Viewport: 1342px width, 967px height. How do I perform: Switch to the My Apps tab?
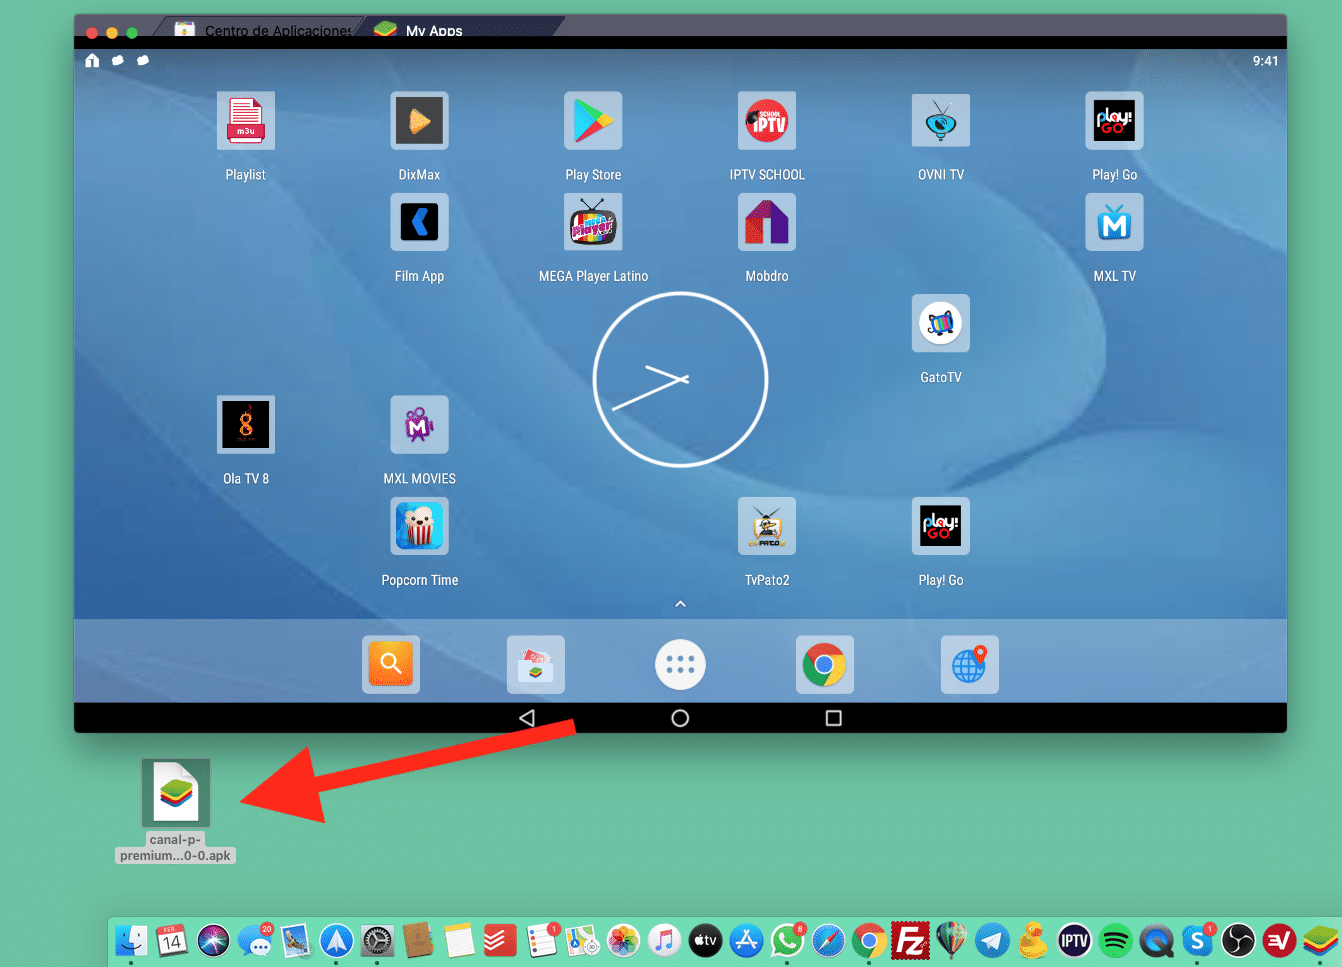[x=432, y=29]
